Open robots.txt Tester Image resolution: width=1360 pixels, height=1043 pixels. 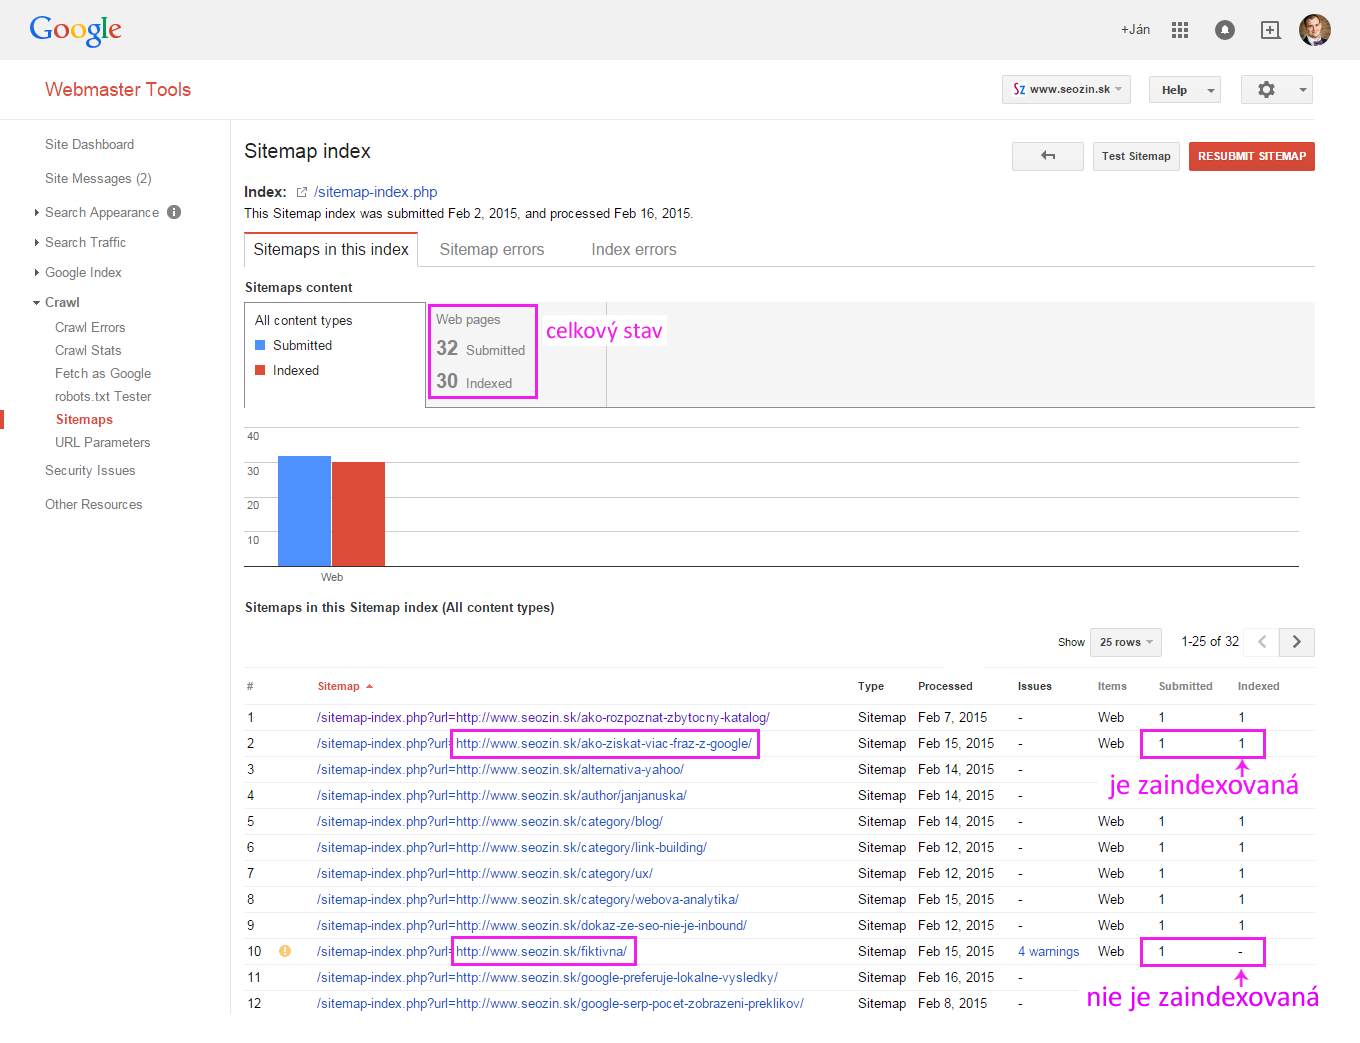tap(103, 396)
